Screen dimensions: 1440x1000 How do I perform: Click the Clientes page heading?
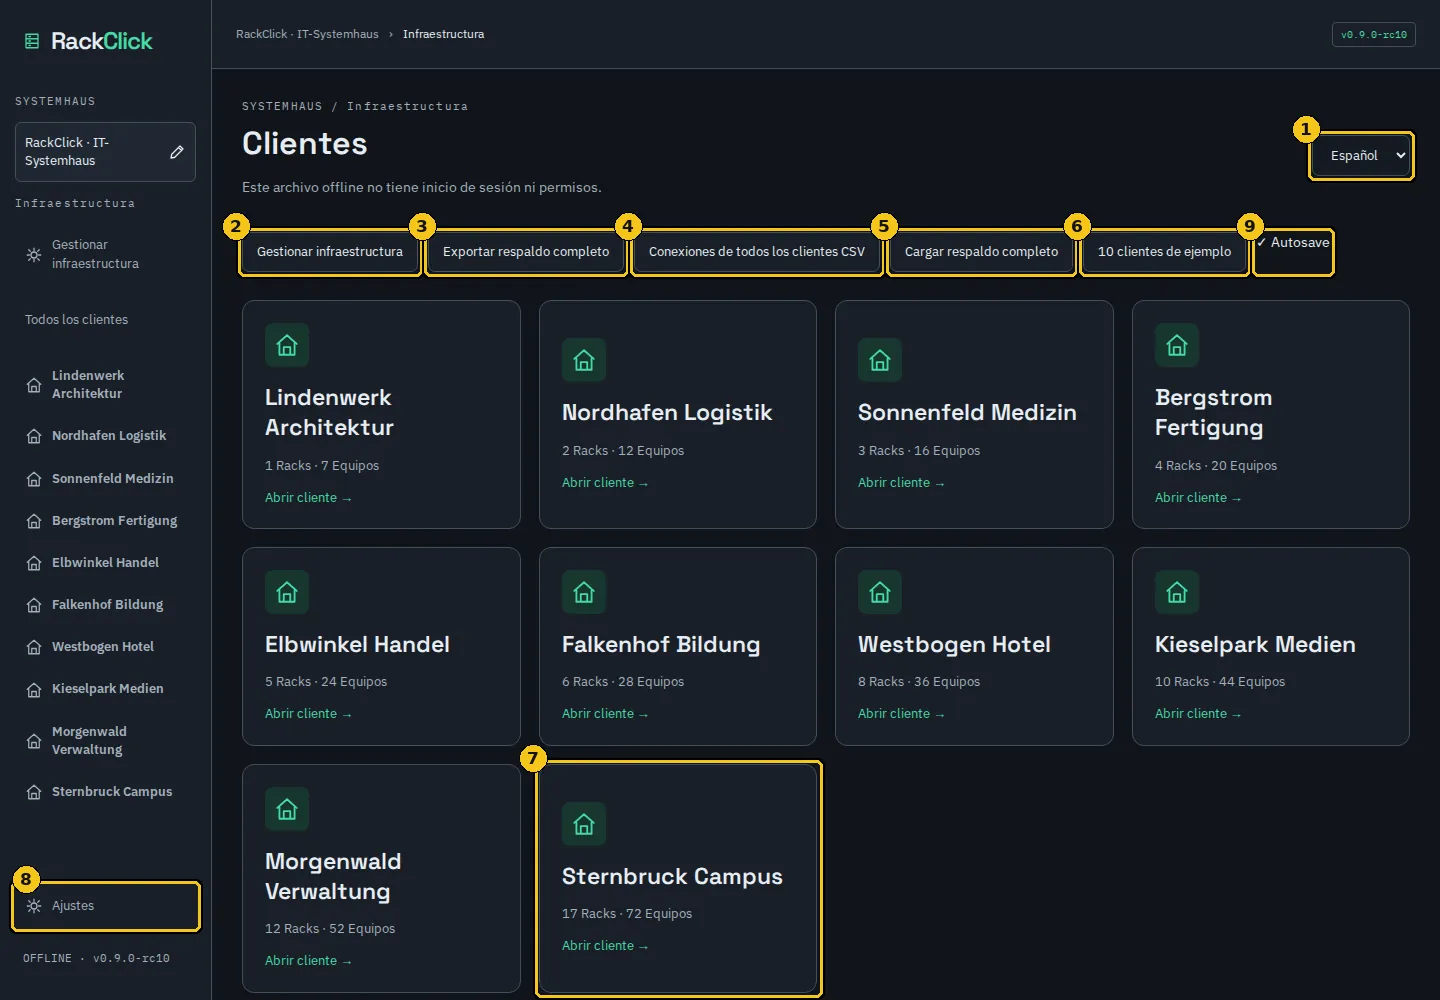(x=305, y=144)
